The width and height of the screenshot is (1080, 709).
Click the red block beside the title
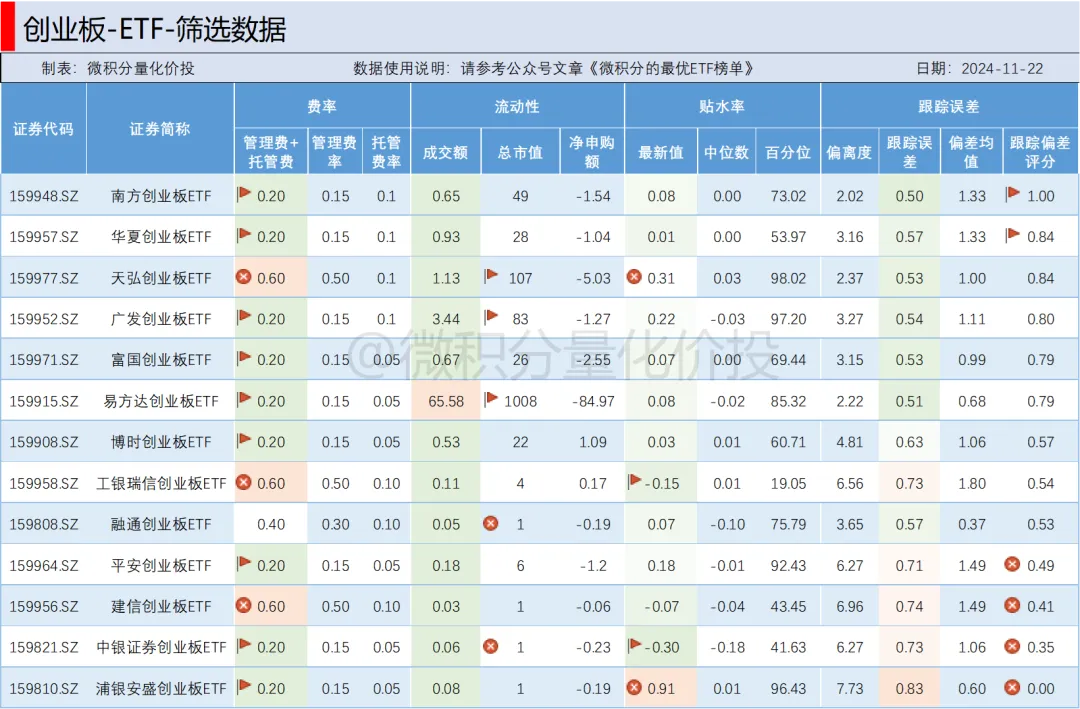pos(7,25)
